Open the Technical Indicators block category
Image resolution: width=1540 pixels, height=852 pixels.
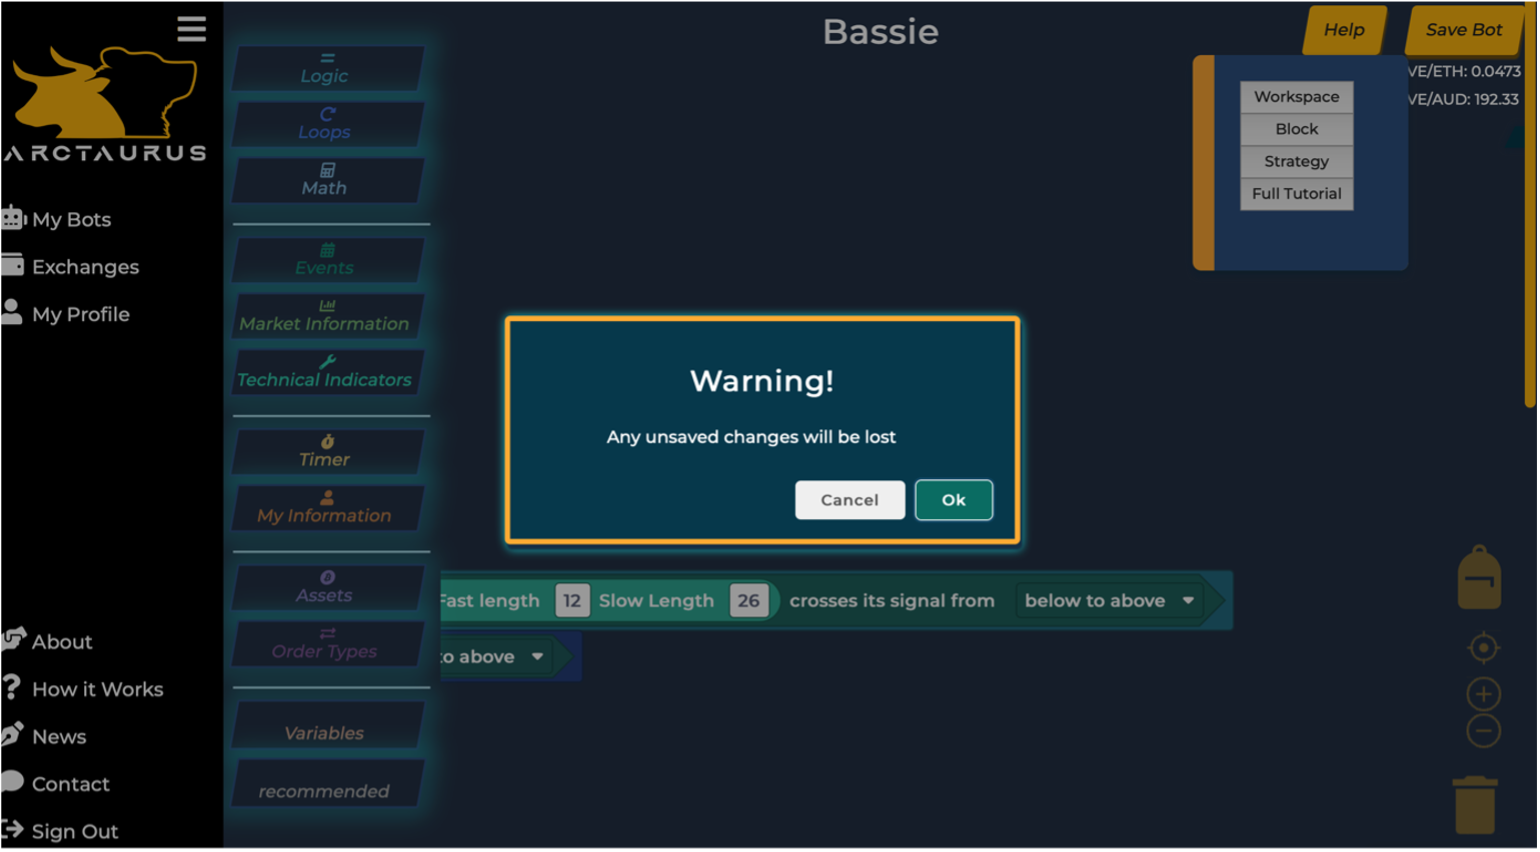point(325,372)
